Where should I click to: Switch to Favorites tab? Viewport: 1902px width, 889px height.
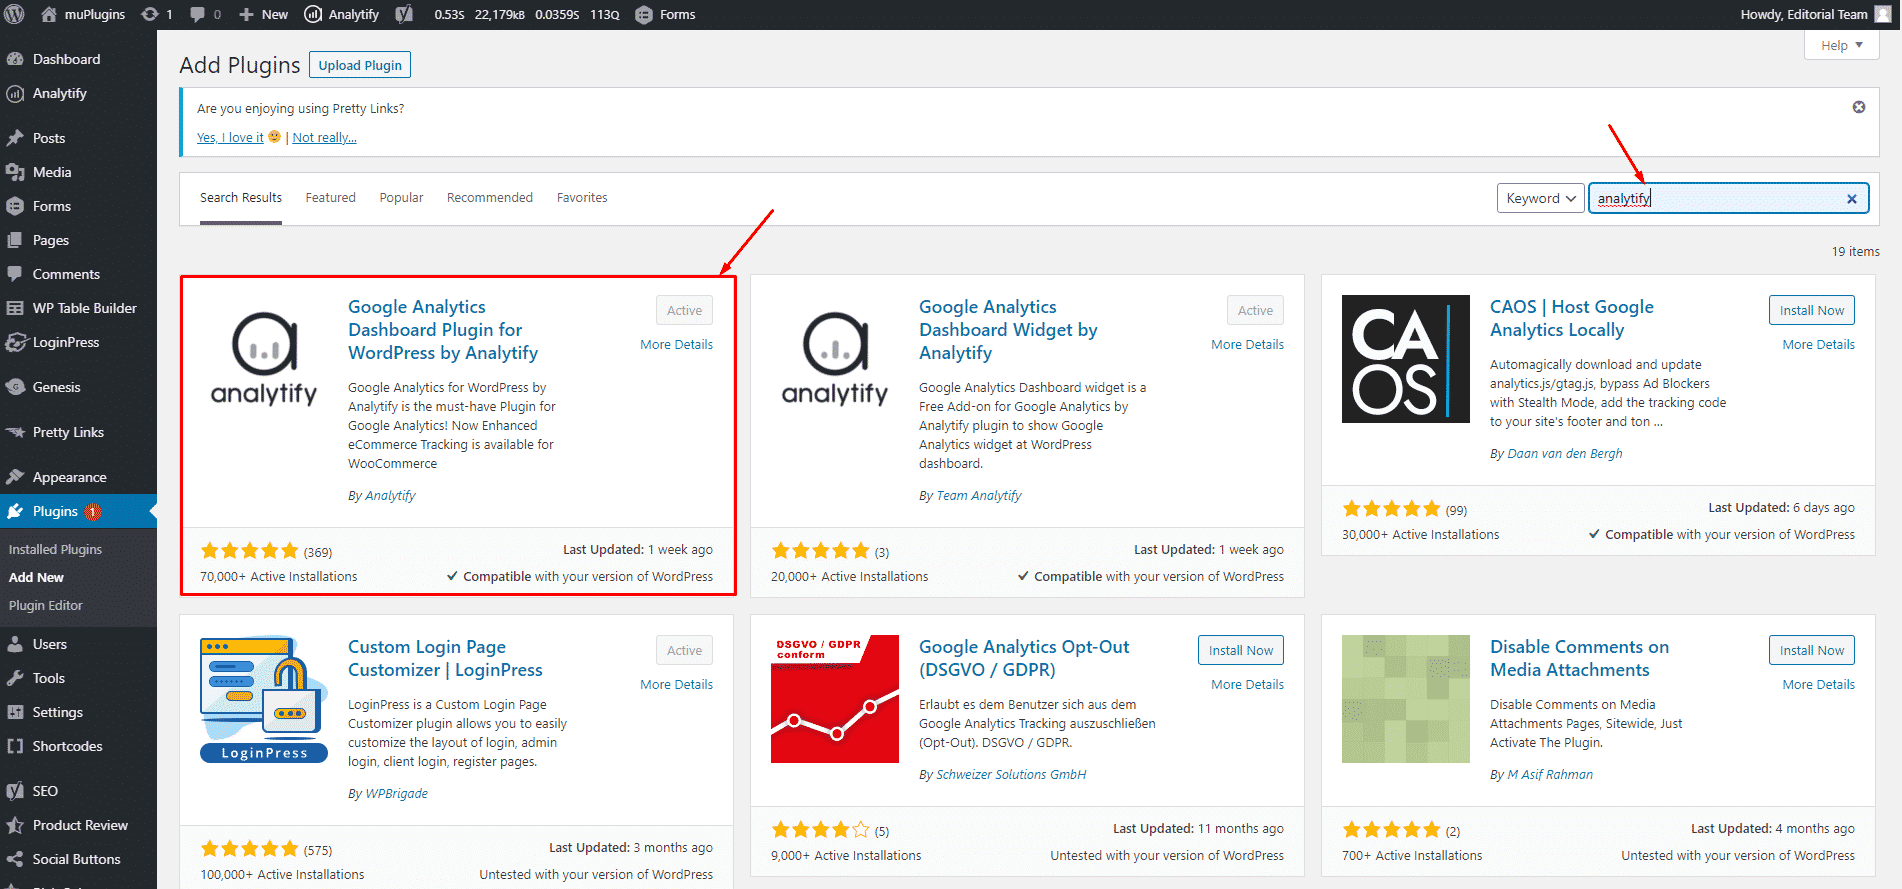click(x=582, y=198)
